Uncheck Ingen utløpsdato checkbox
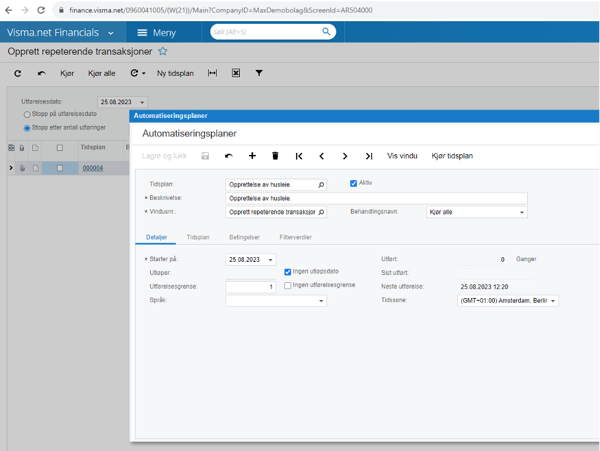 288,272
